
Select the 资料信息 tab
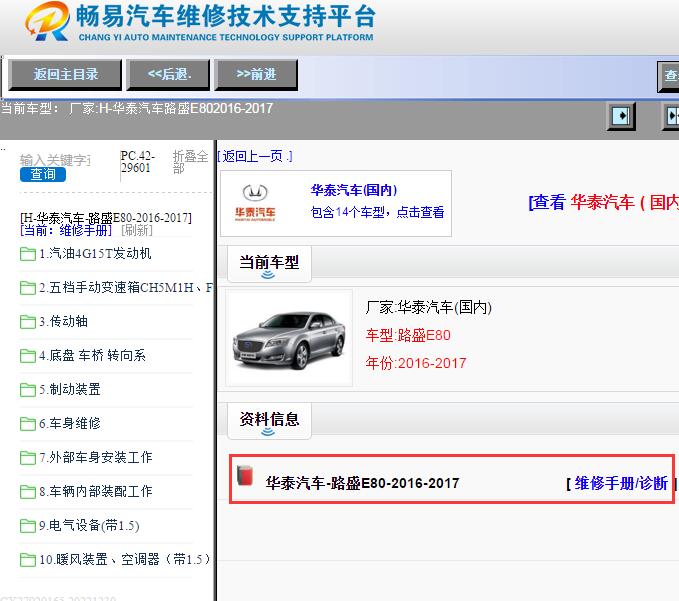tap(269, 421)
